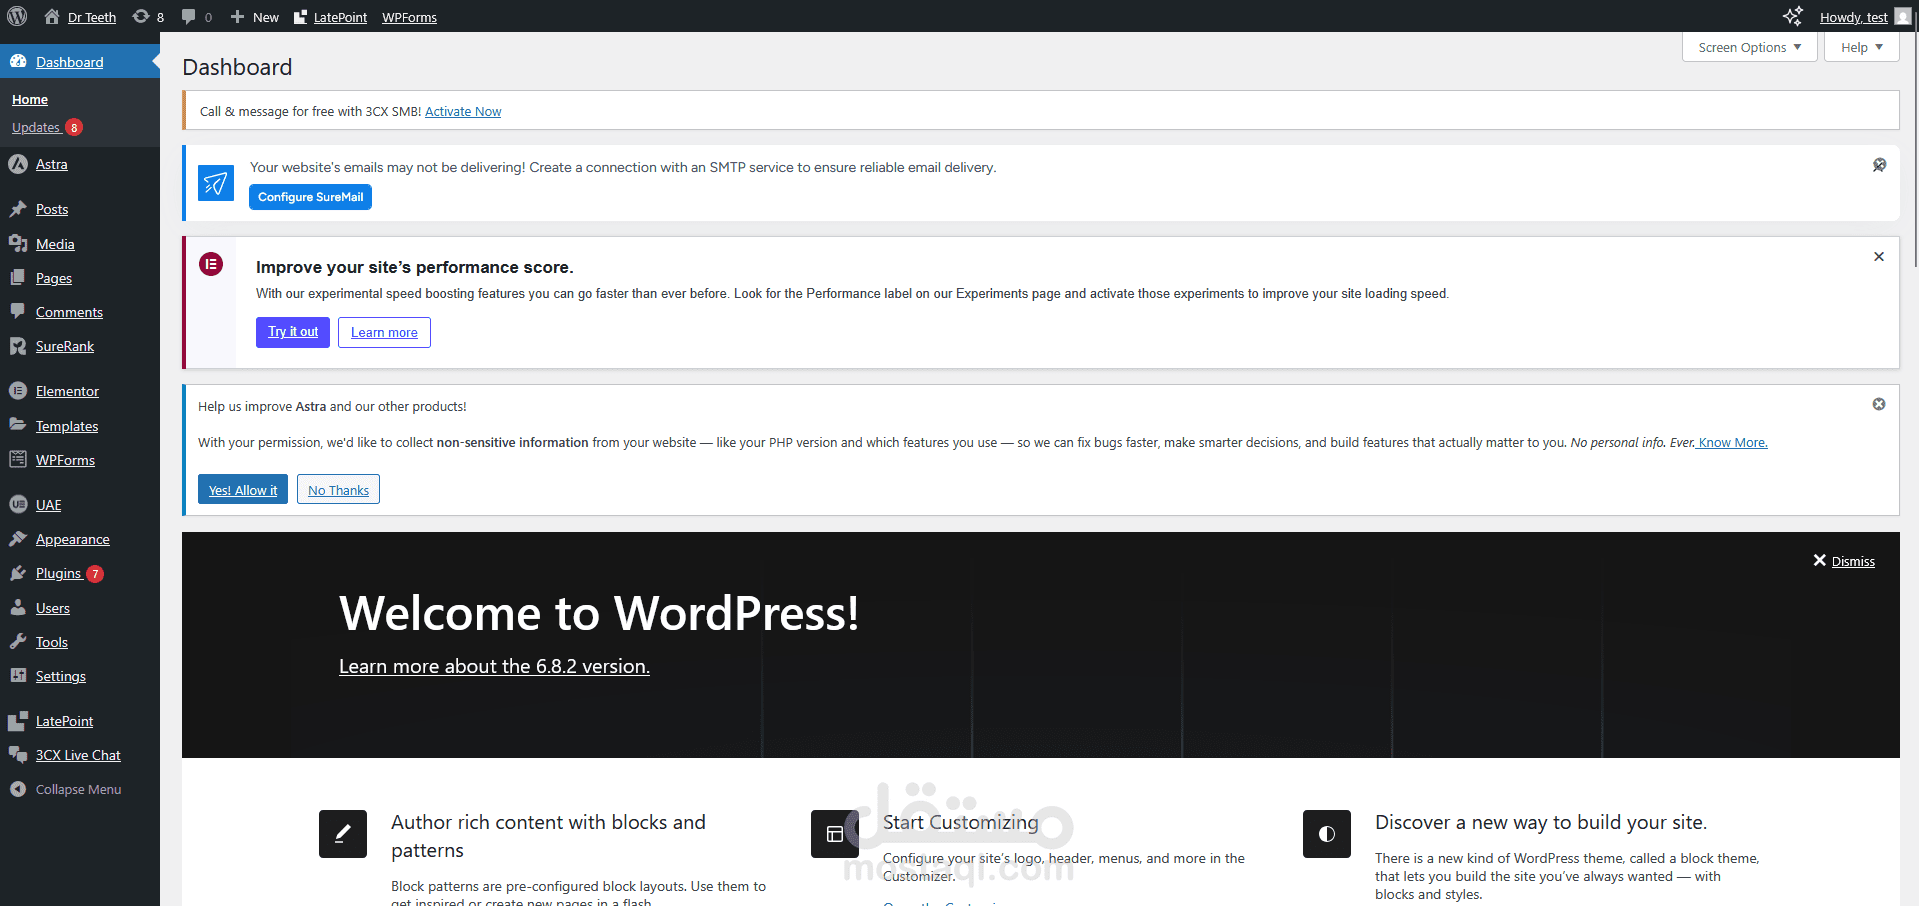Click the Plugins plug icon in sidebar
Screen dimensions: 1919x906
18,573
